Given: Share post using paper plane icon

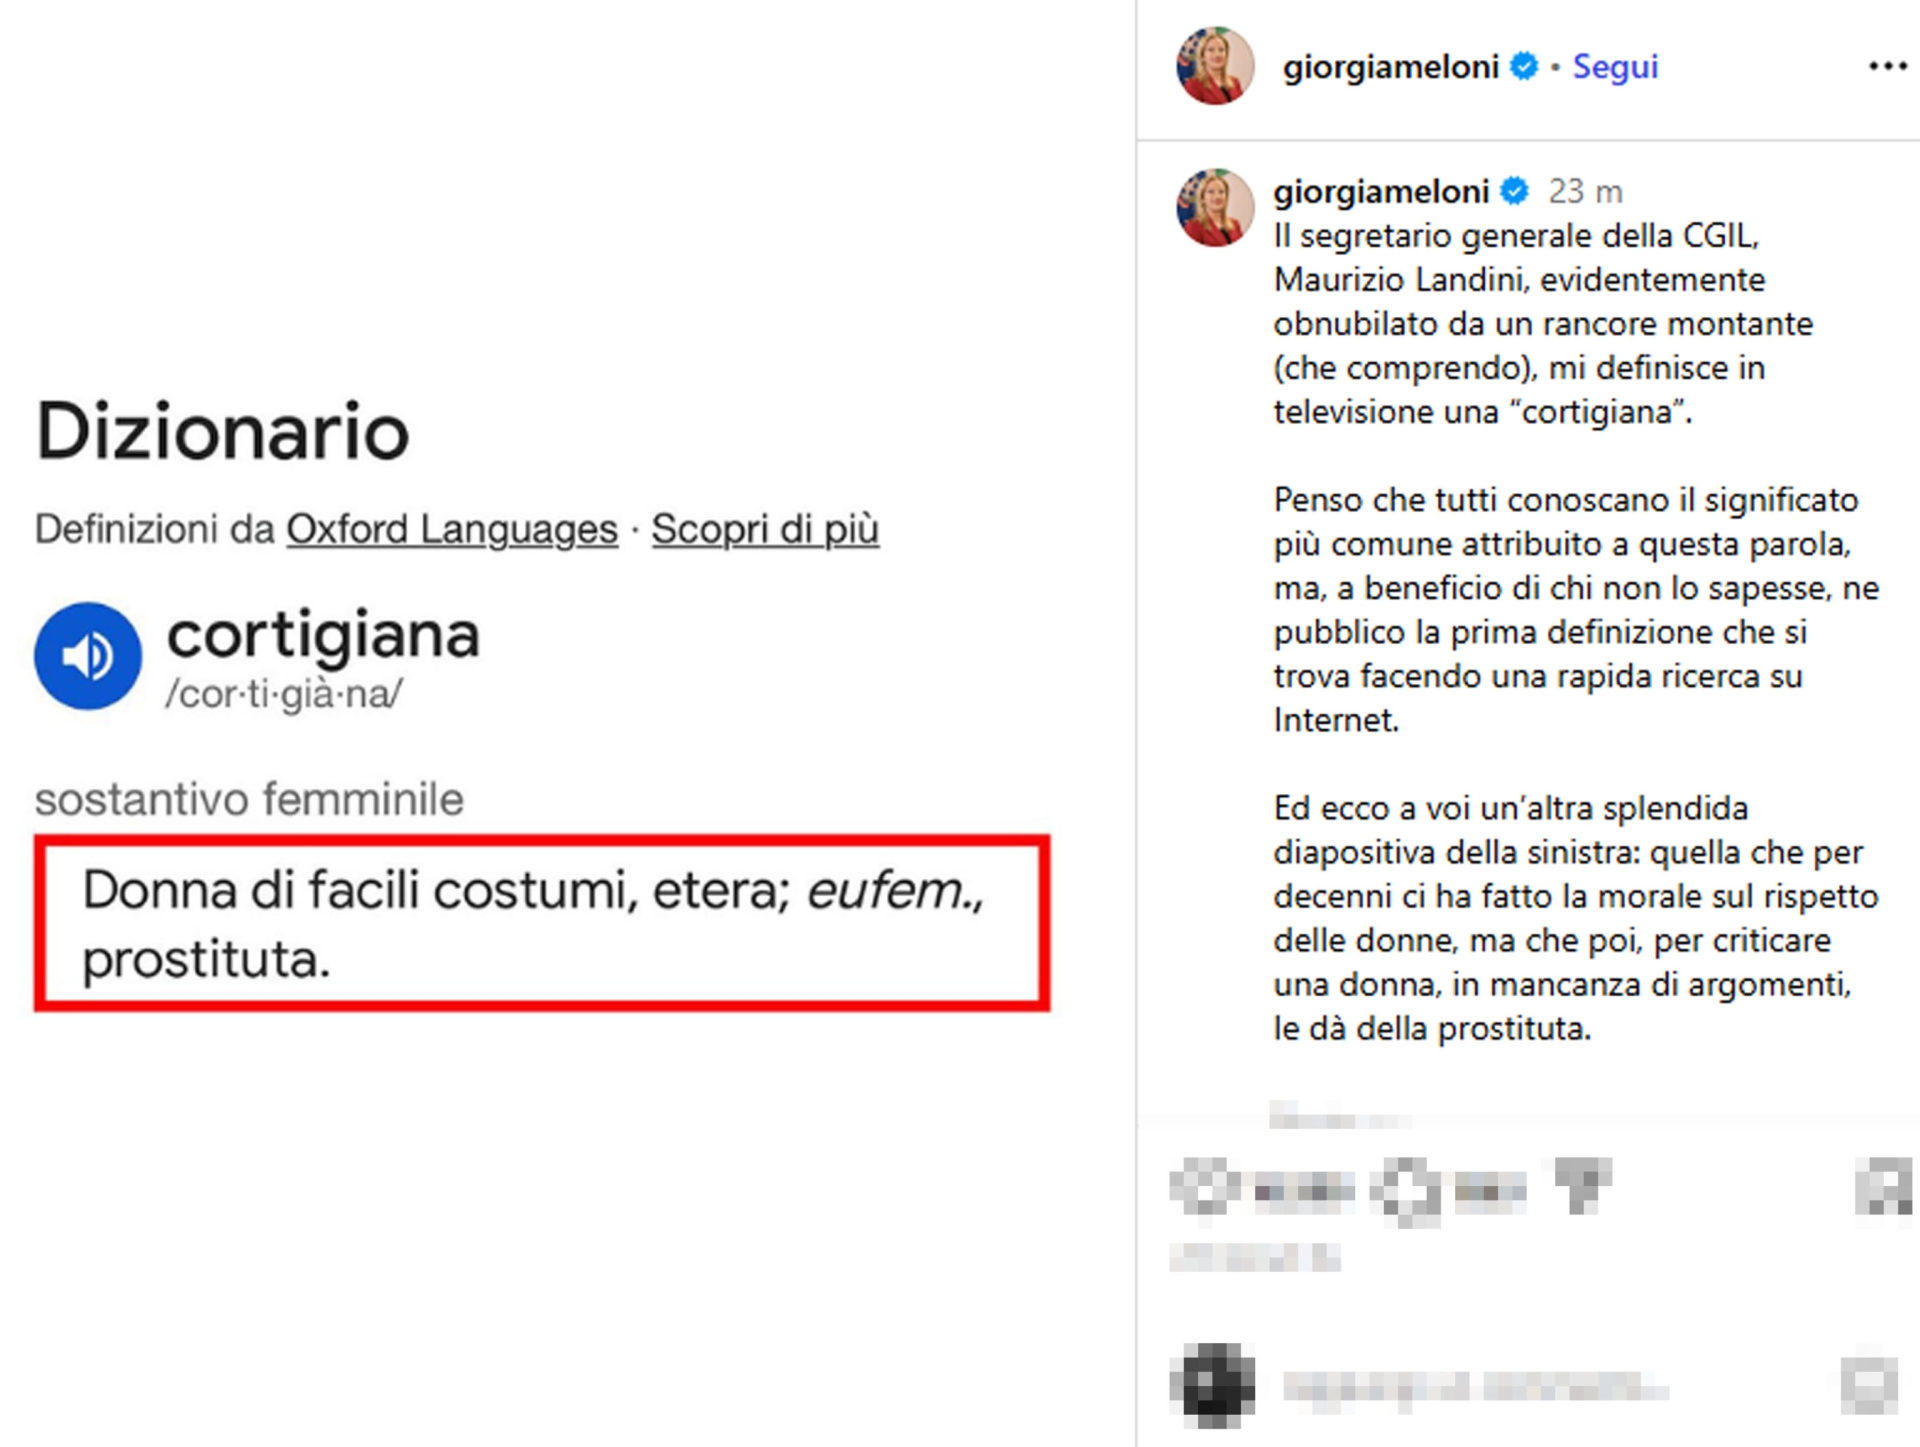Looking at the screenshot, I should tap(1580, 1185).
